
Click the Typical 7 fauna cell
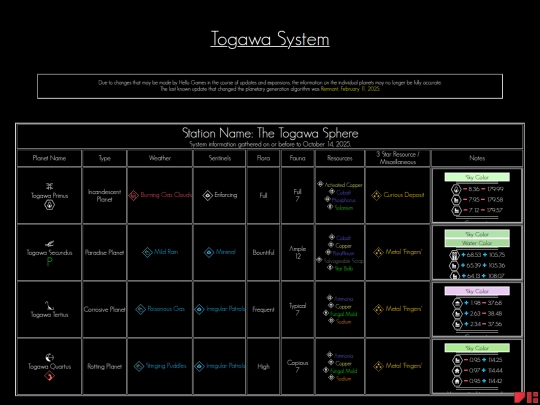[x=298, y=309]
